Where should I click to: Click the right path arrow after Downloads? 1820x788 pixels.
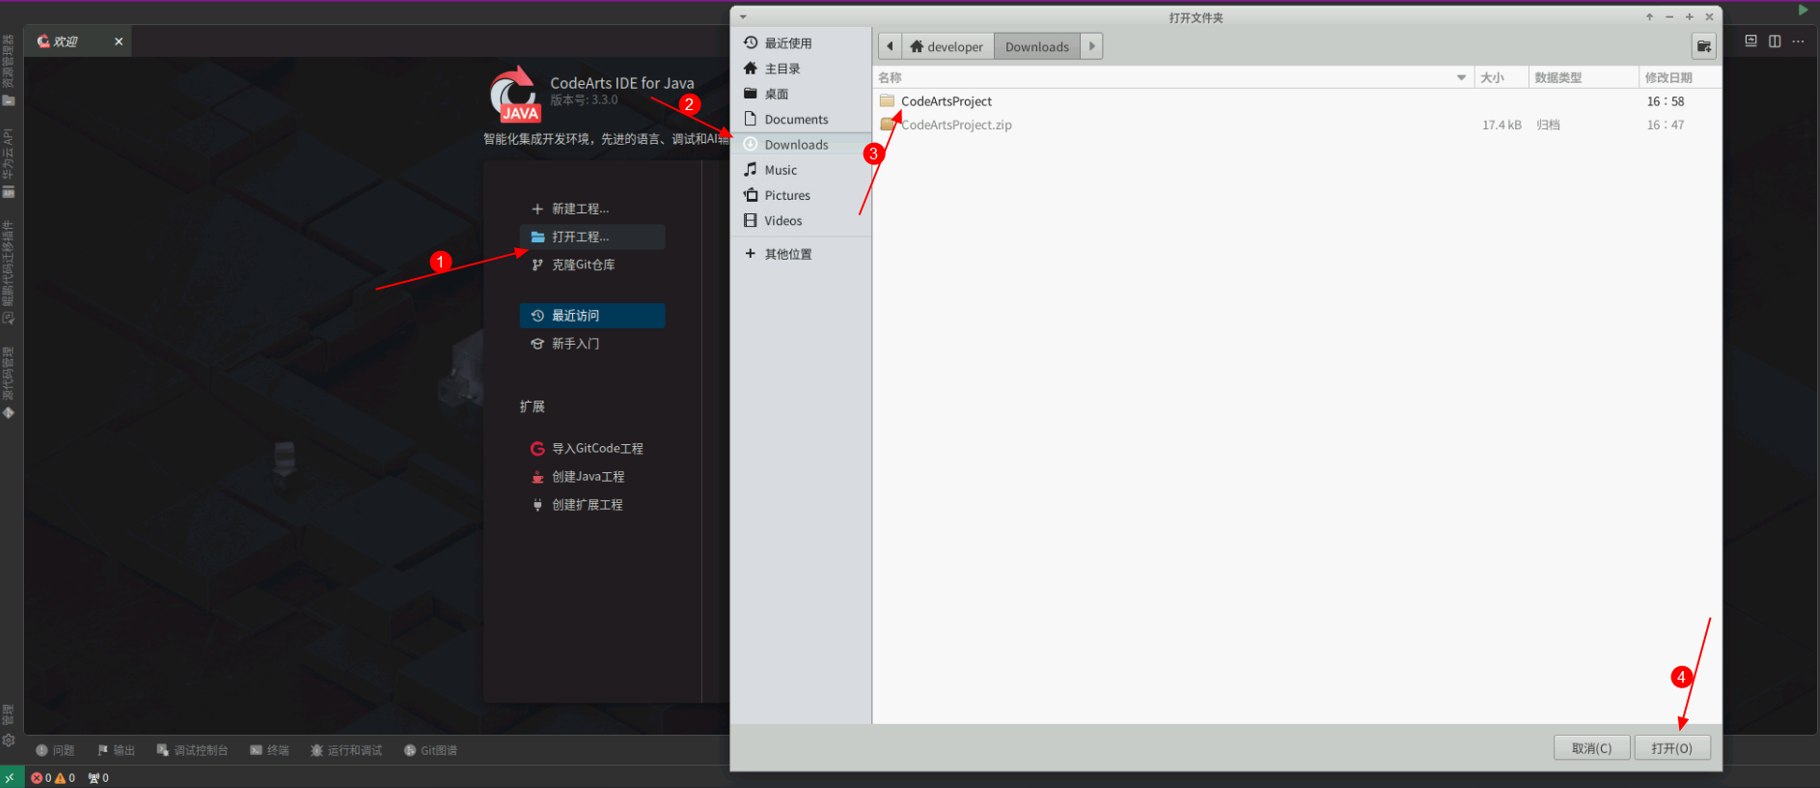(x=1092, y=46)
